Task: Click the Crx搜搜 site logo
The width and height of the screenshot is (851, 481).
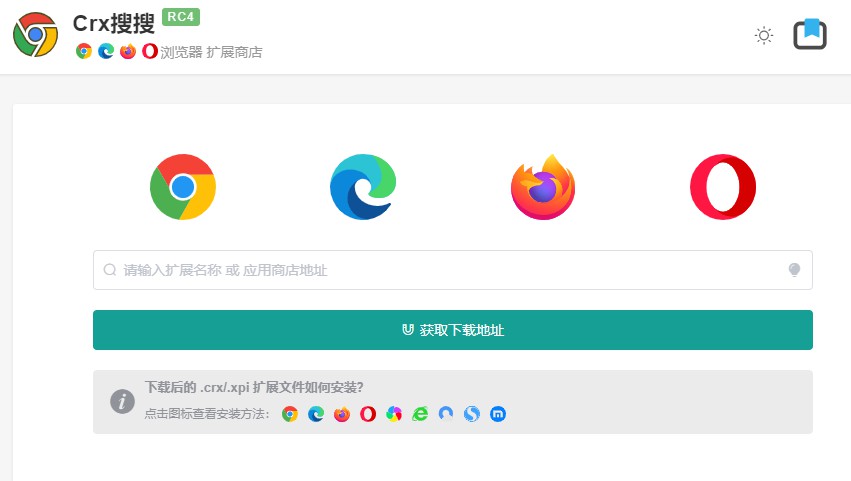Action: click(36, 35)
